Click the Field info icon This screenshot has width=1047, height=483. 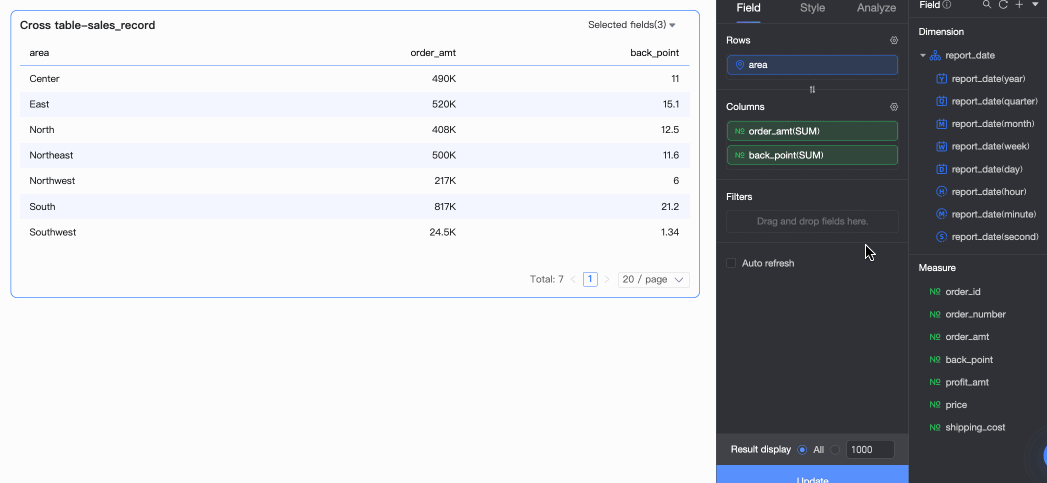(947, 5)
